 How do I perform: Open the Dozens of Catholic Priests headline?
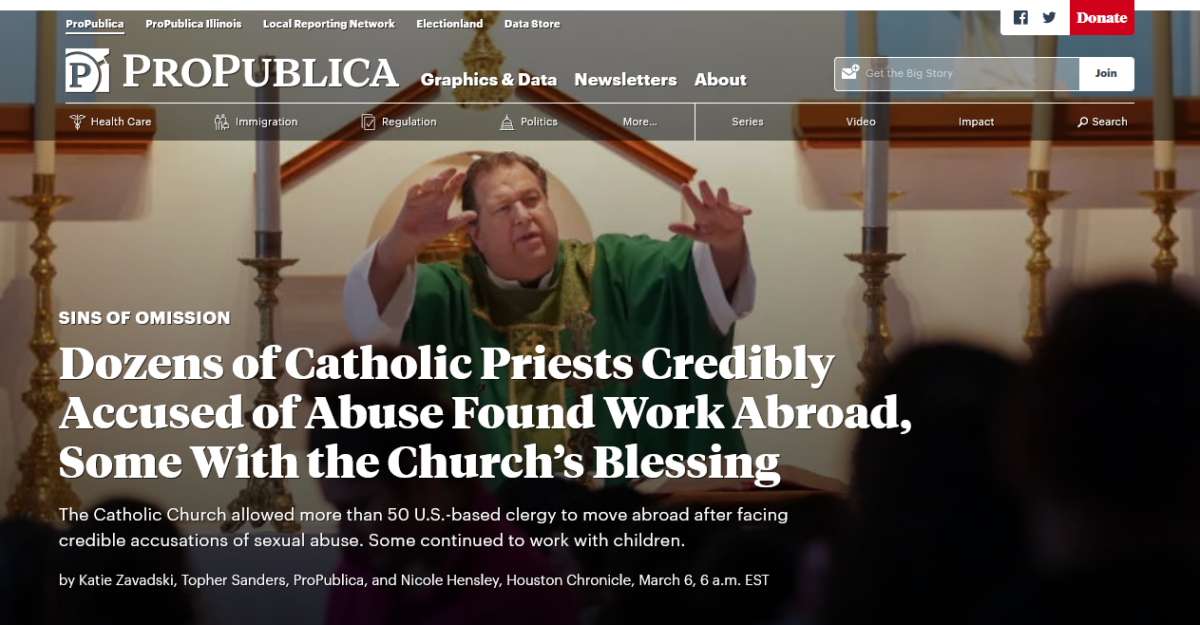click(x=485, y=413)
